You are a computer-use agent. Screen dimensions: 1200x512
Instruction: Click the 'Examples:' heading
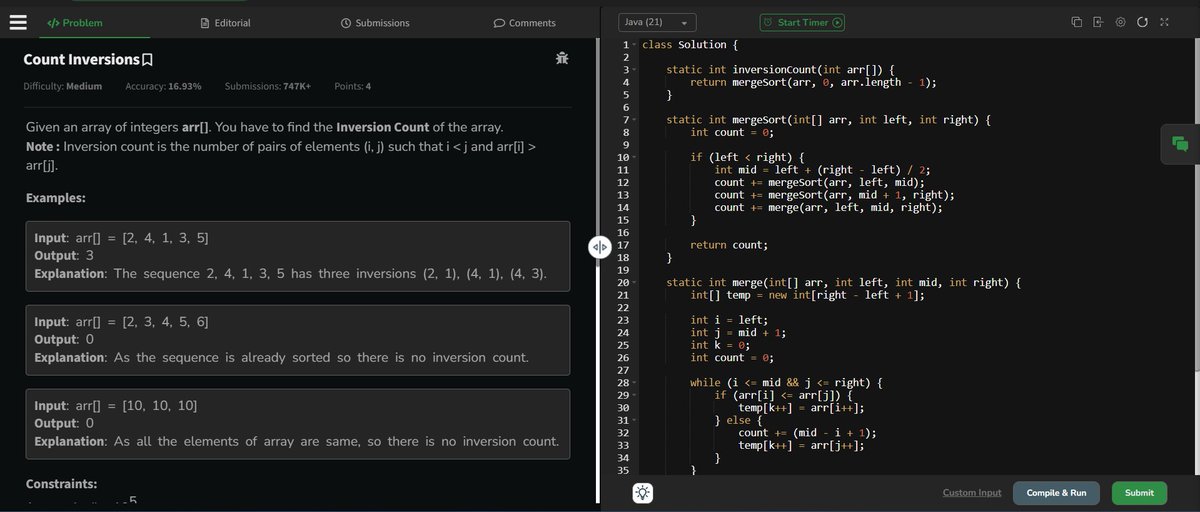point(55,198)
